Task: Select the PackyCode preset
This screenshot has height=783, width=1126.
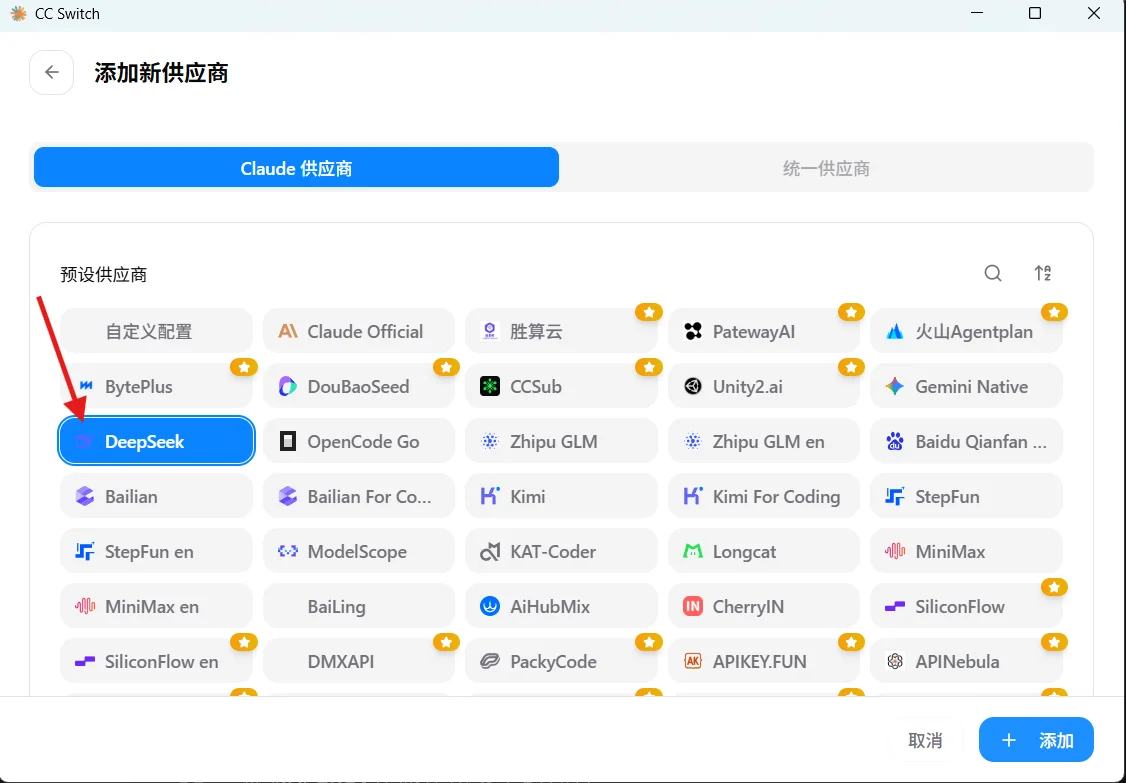Action: pos(562,662)
